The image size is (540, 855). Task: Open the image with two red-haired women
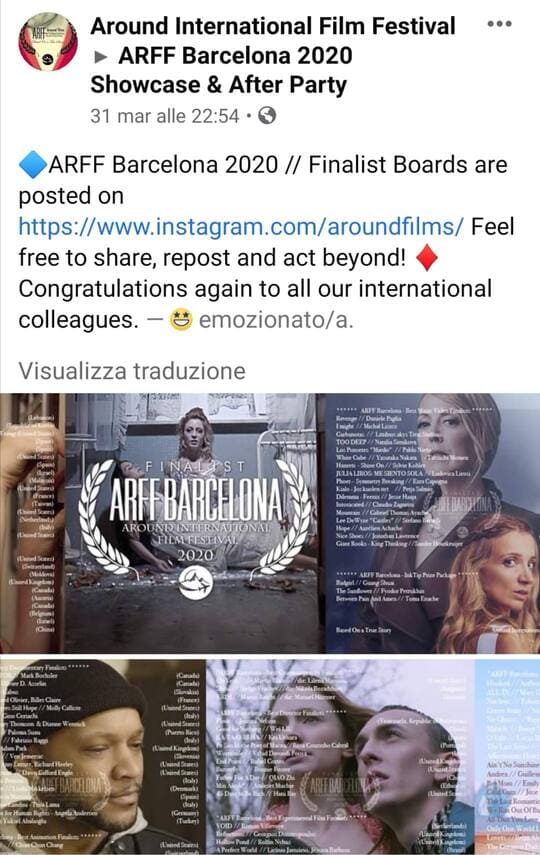(433, 523)
